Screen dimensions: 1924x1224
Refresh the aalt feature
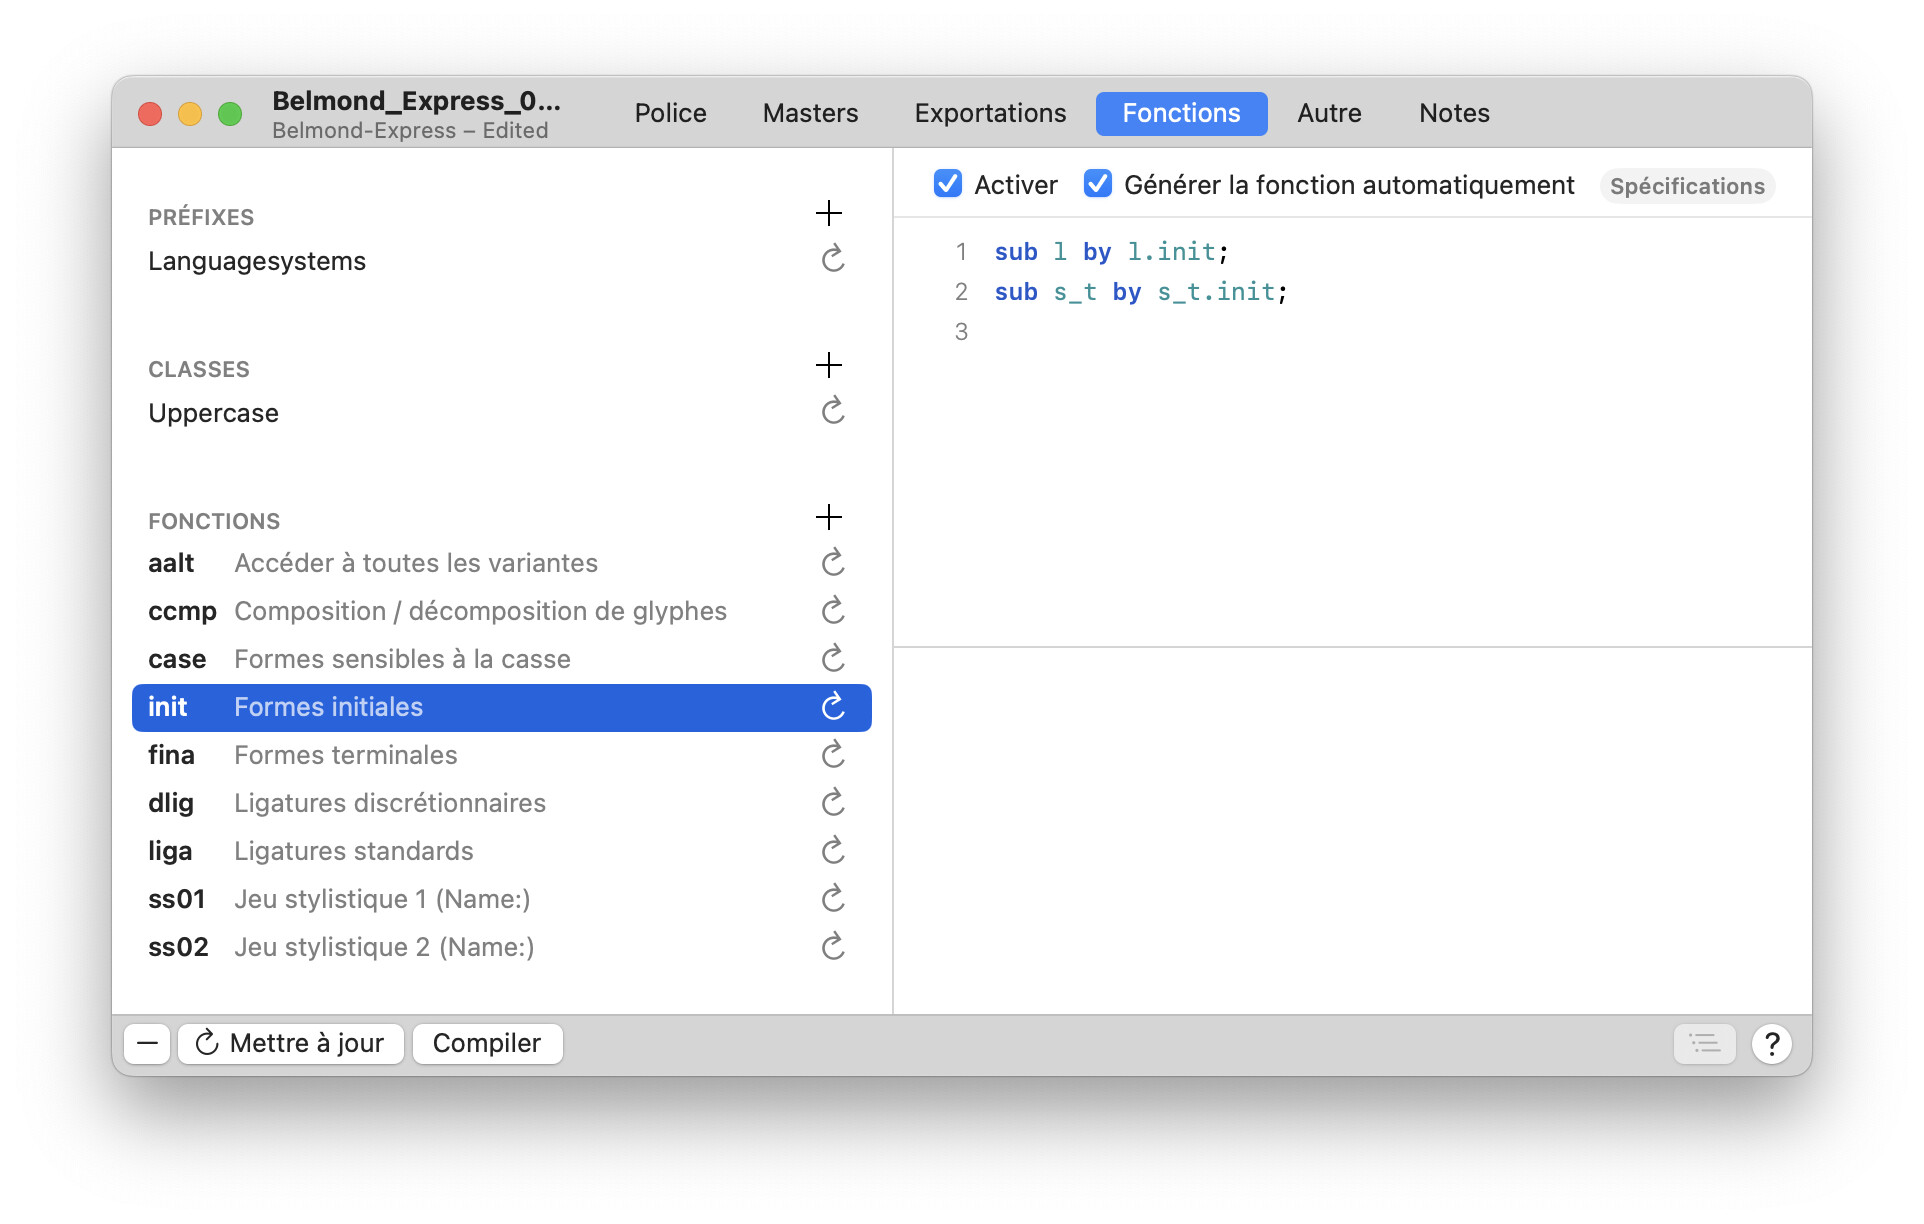[x=832, y=563]
